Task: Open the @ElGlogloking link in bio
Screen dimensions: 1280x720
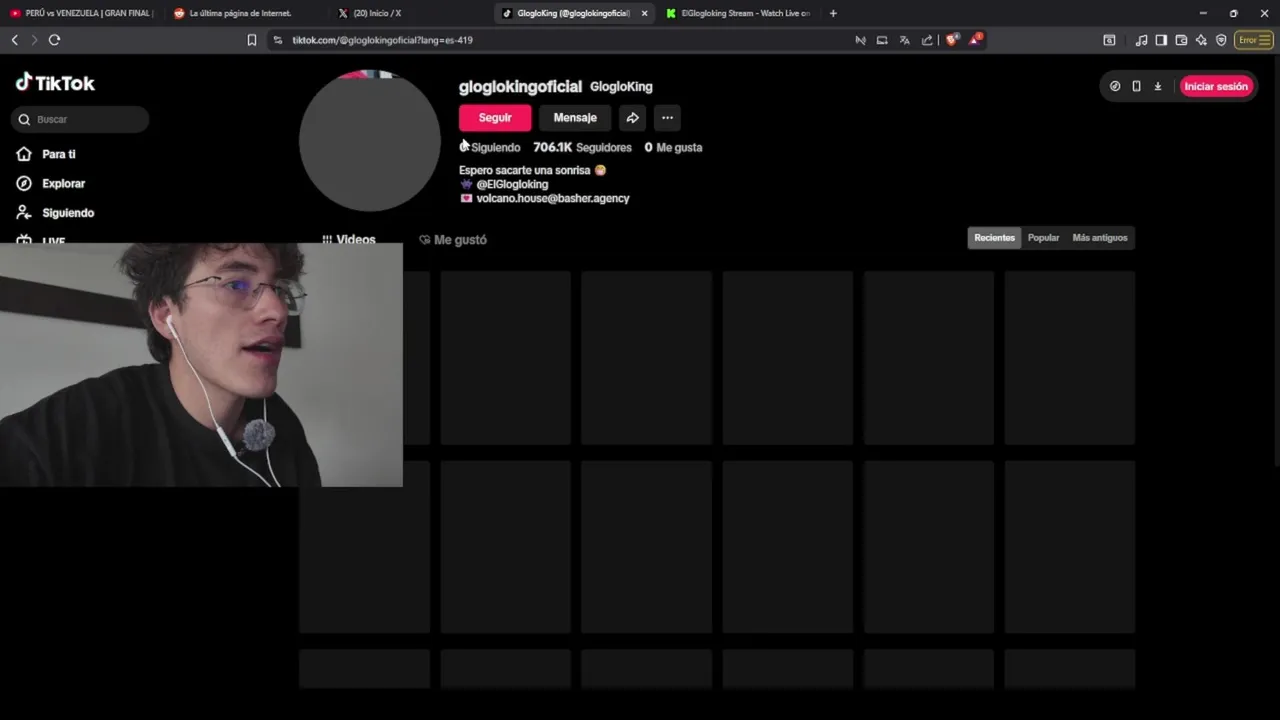Action: click(x=512, y=184)
